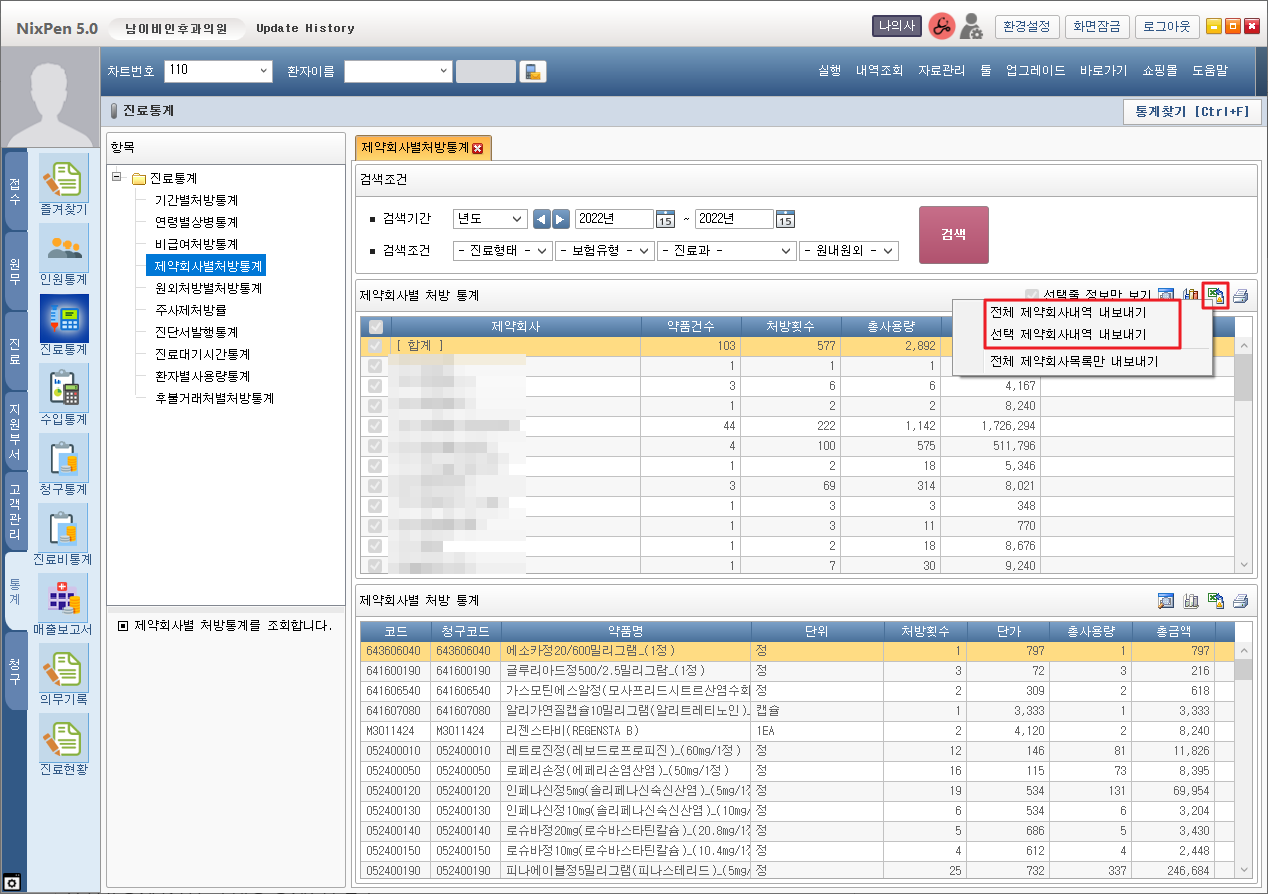1268x894 pixels.
Task: Click the 매출보고서 sidebar icon
Action: (64, 598)
